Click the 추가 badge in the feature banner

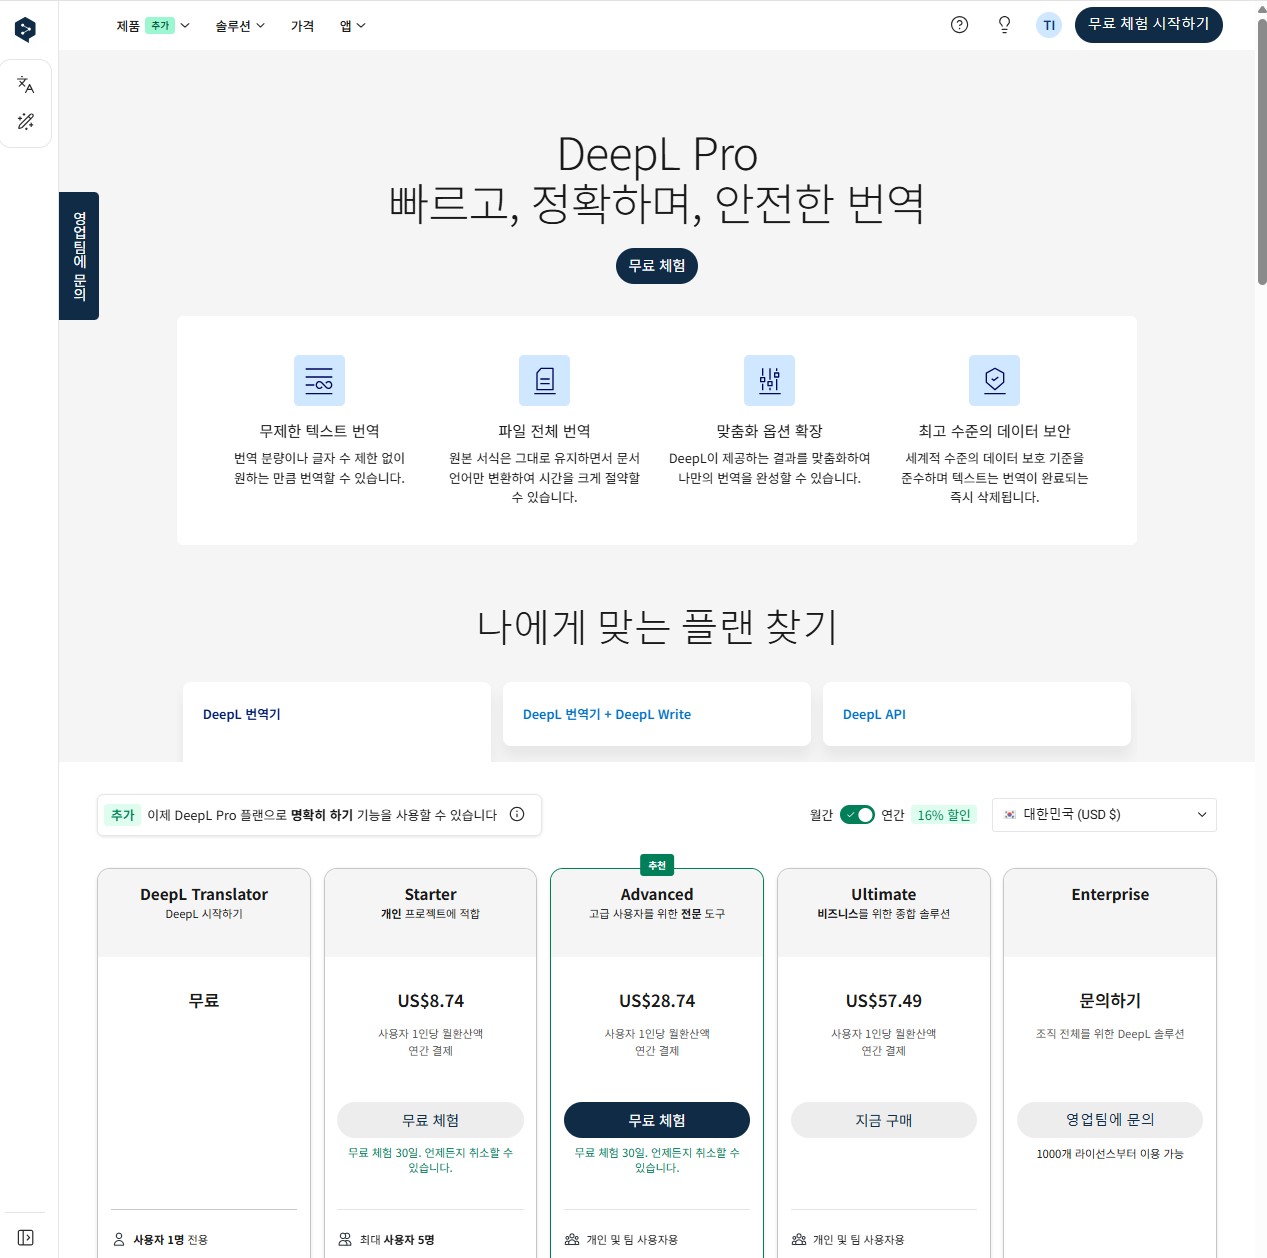(x=123, y=815)
